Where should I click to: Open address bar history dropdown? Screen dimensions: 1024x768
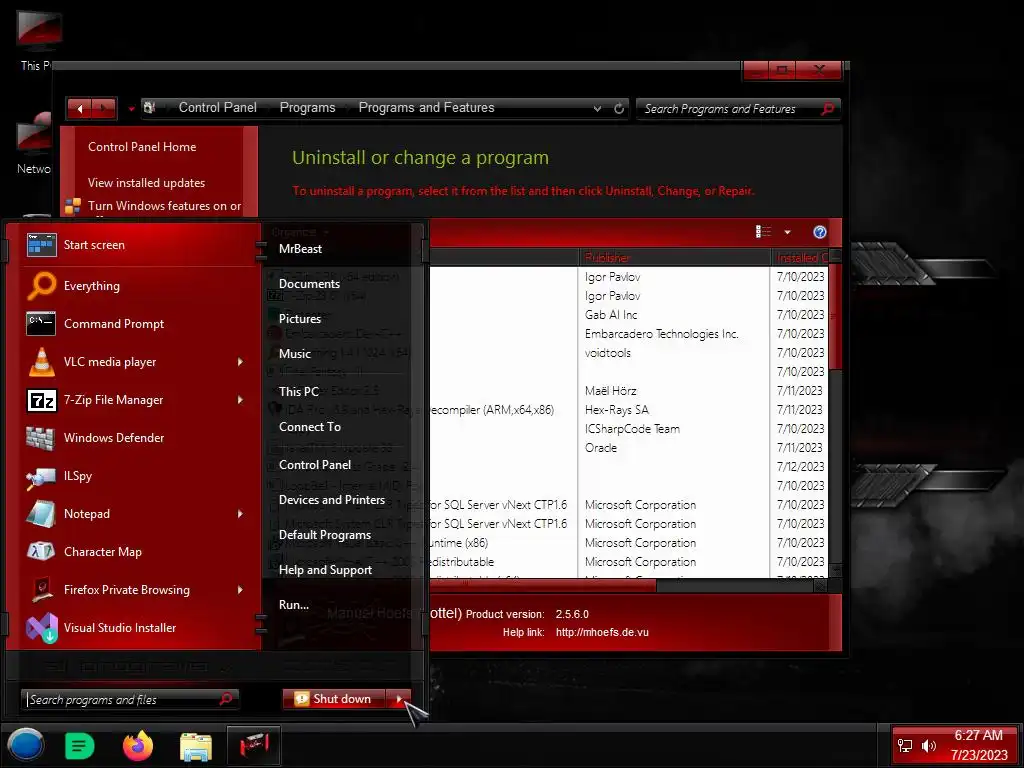tap(597, 109)
